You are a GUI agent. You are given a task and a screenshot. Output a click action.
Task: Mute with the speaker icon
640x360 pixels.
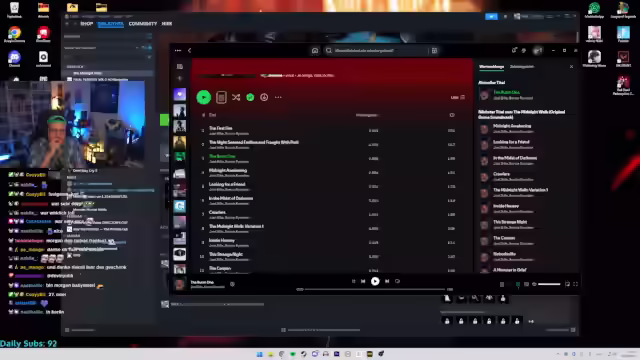pos(534,284)
